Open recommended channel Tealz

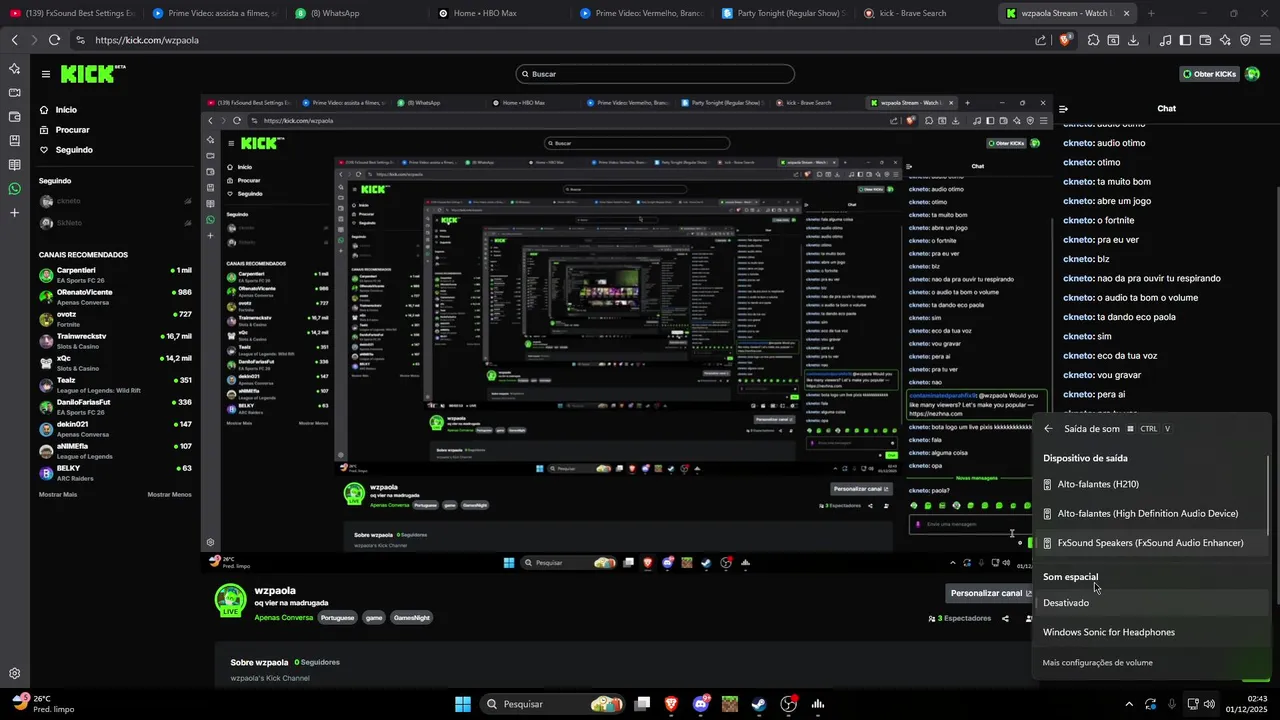point(115,385)
